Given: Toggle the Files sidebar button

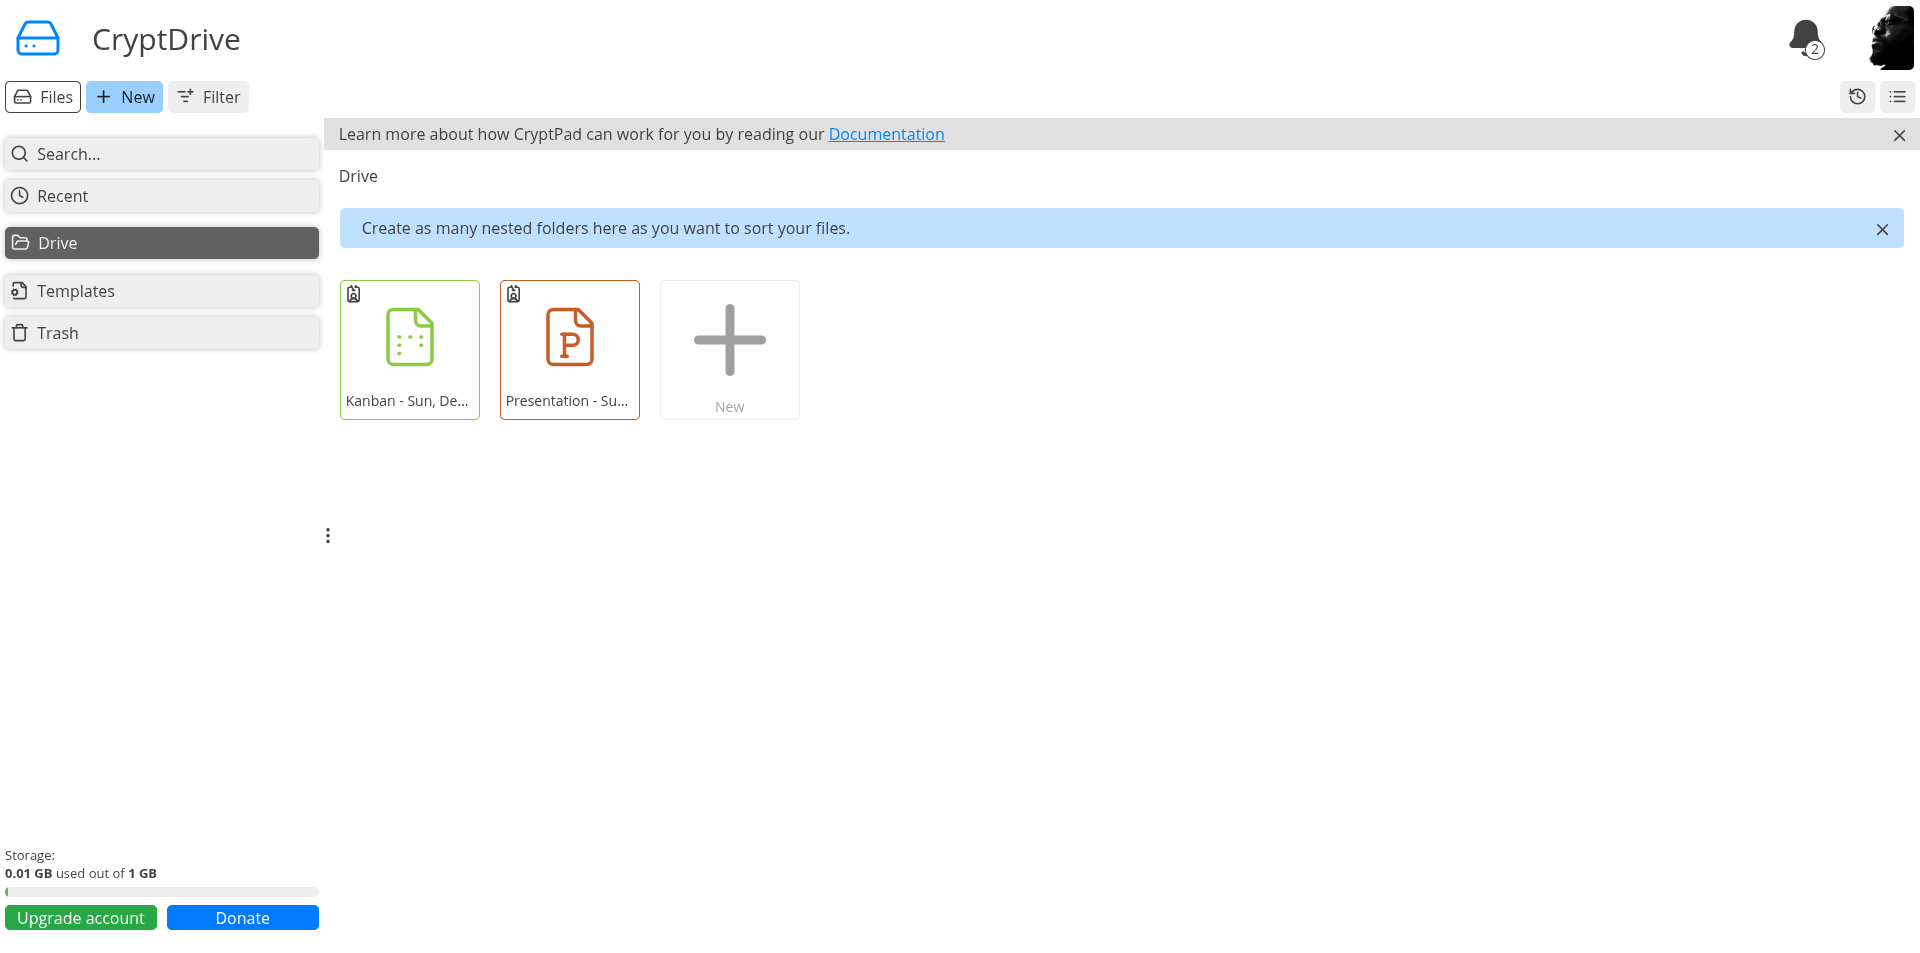Looking at the screenshot, I should [x=43, y=97].
